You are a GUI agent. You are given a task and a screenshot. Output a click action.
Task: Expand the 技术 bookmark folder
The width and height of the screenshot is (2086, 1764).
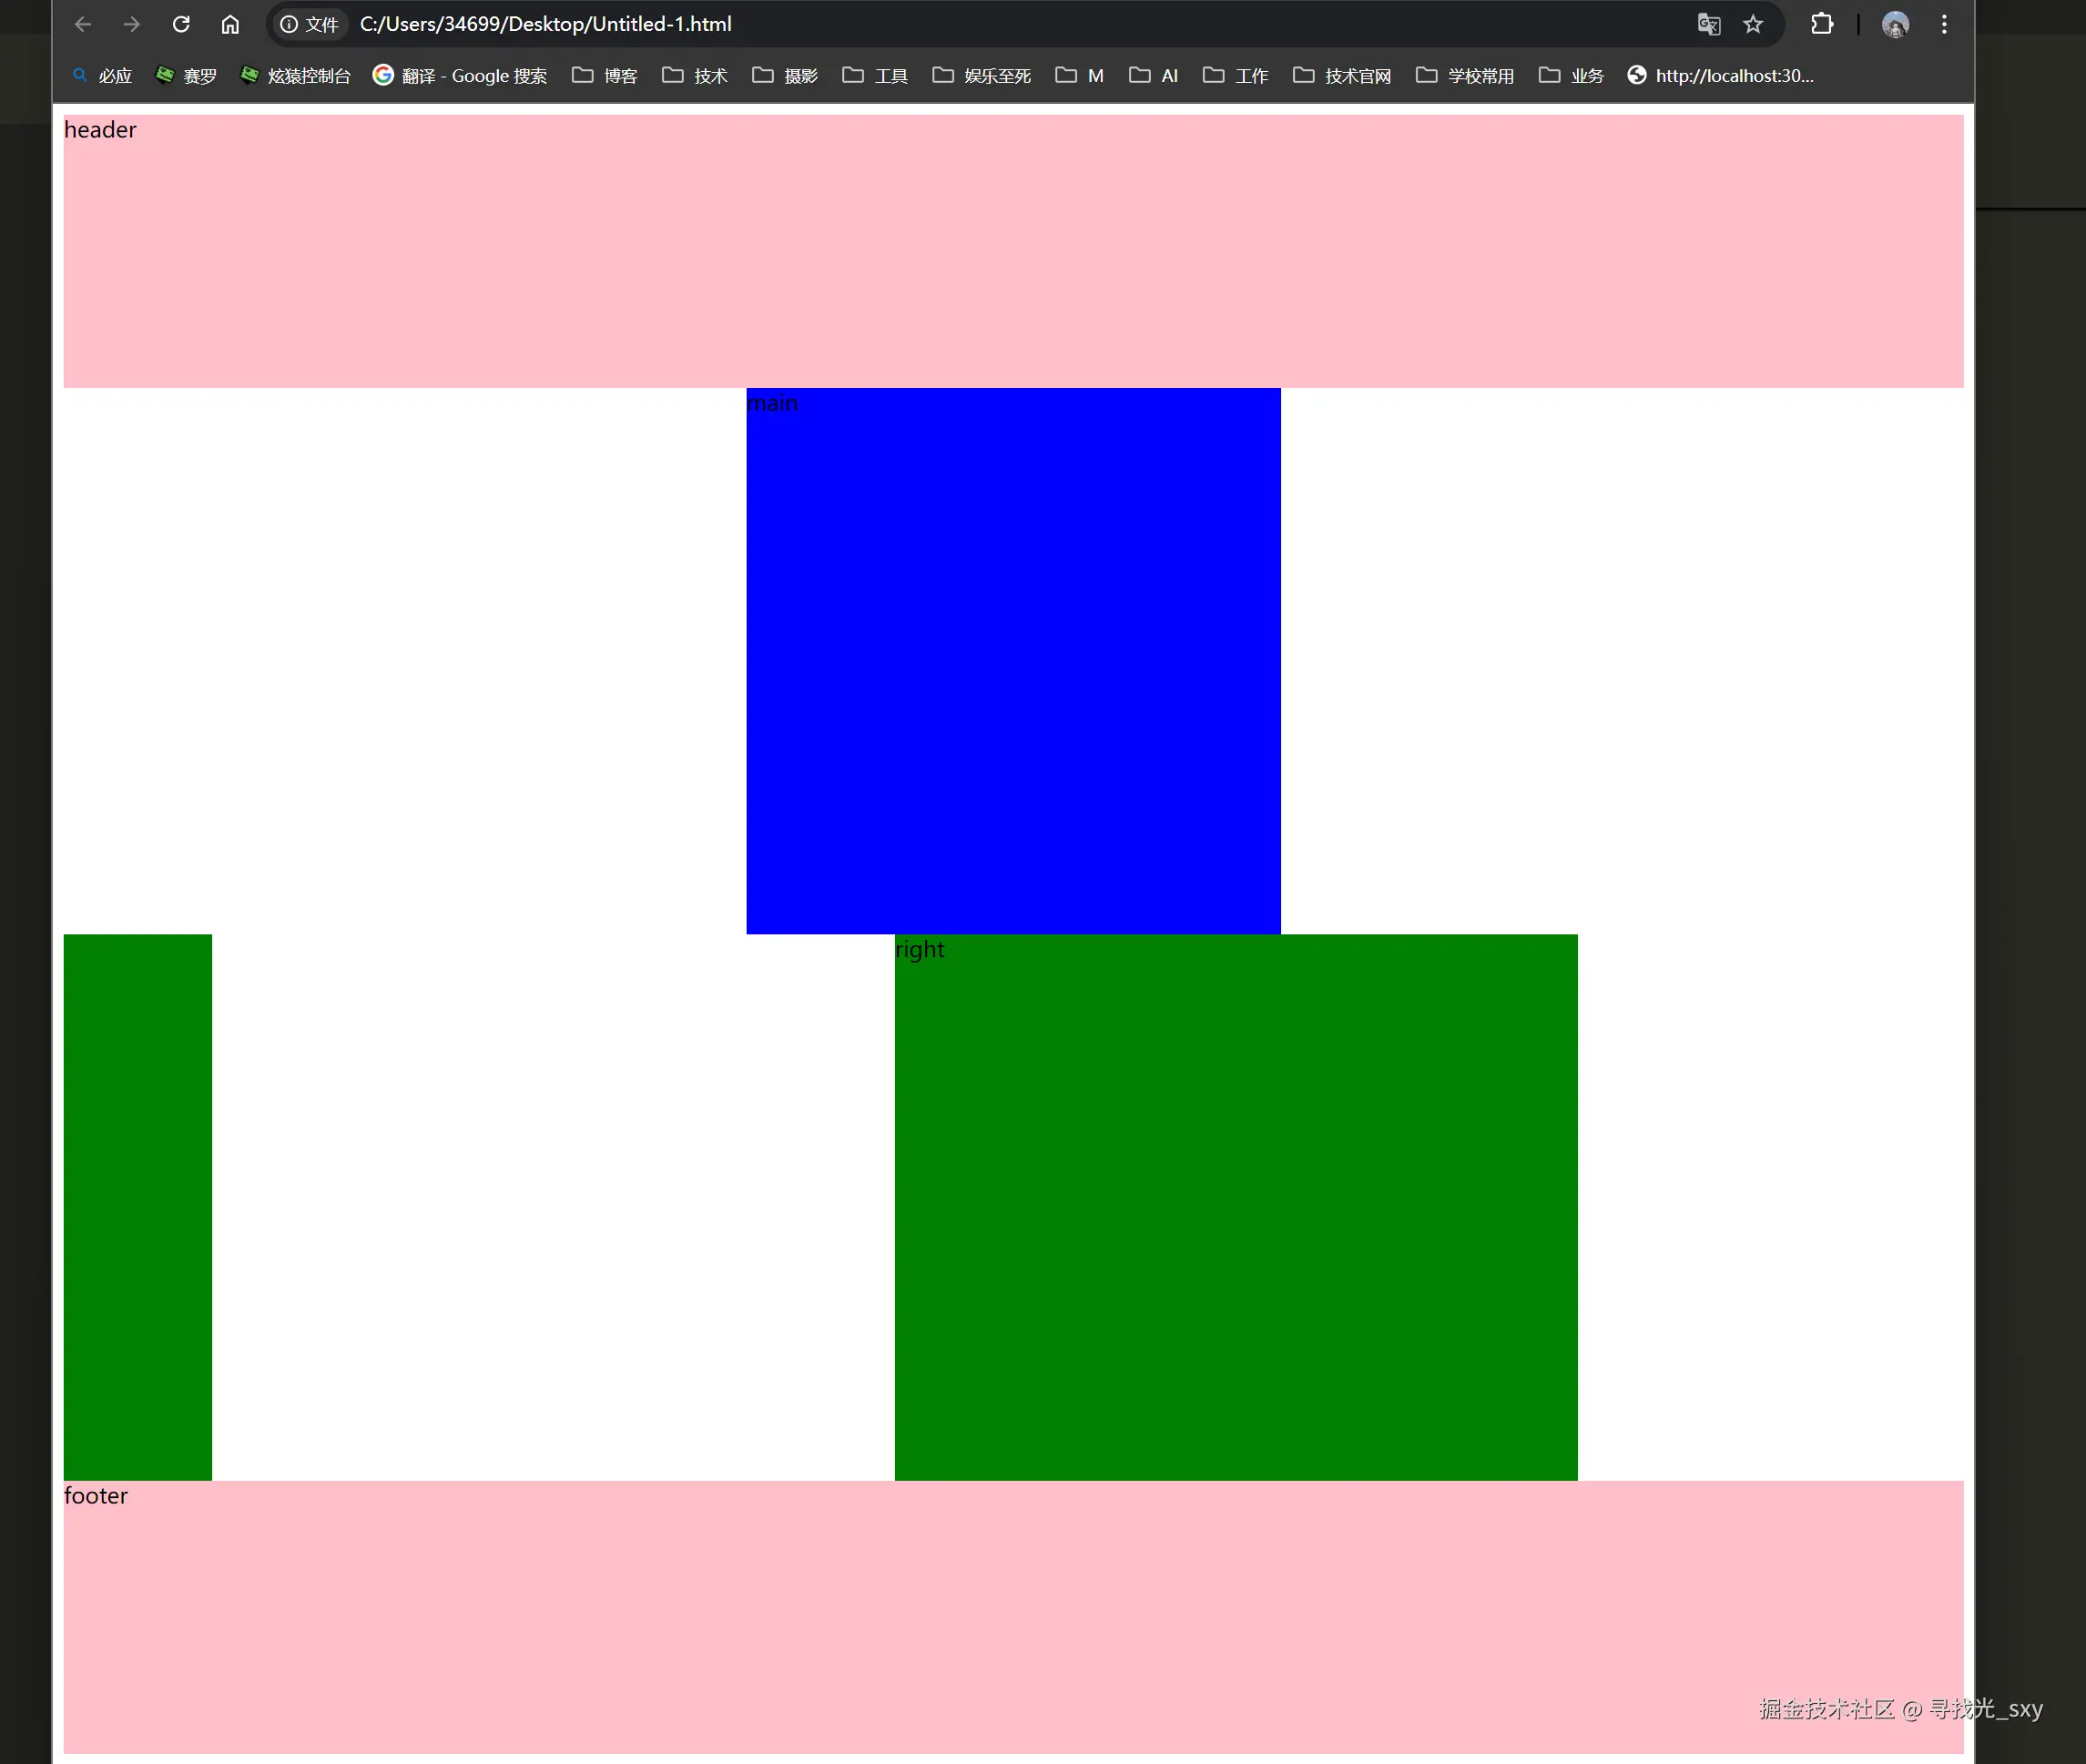[695, 76]
